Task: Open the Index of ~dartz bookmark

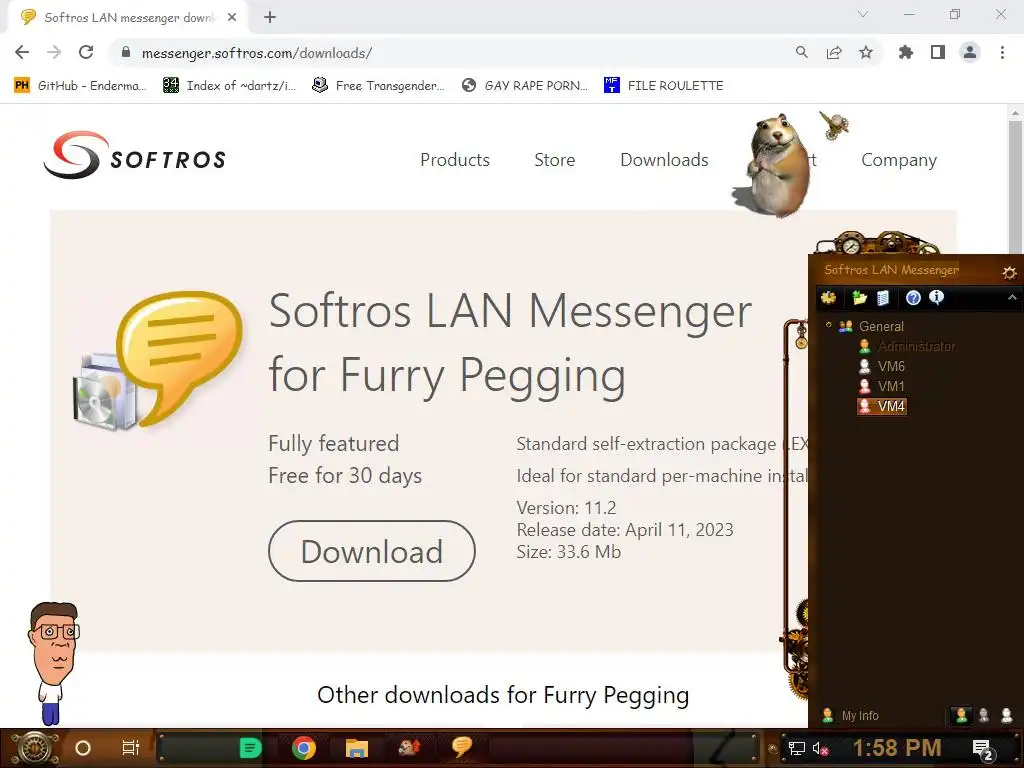Action: (x=229, y=86)
